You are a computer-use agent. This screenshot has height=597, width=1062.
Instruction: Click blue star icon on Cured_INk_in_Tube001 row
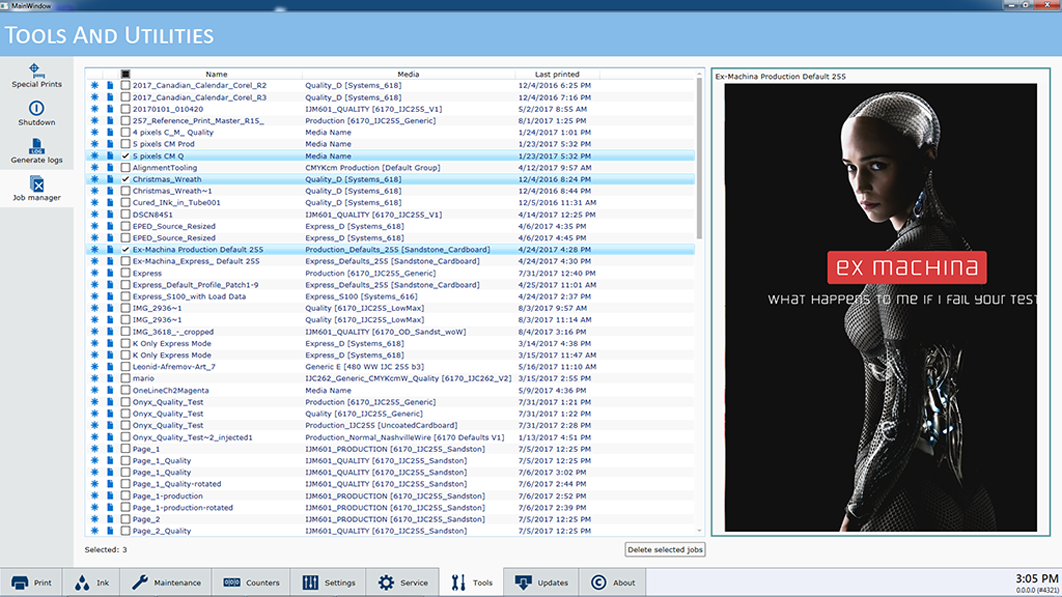click(x=94, y=203)
